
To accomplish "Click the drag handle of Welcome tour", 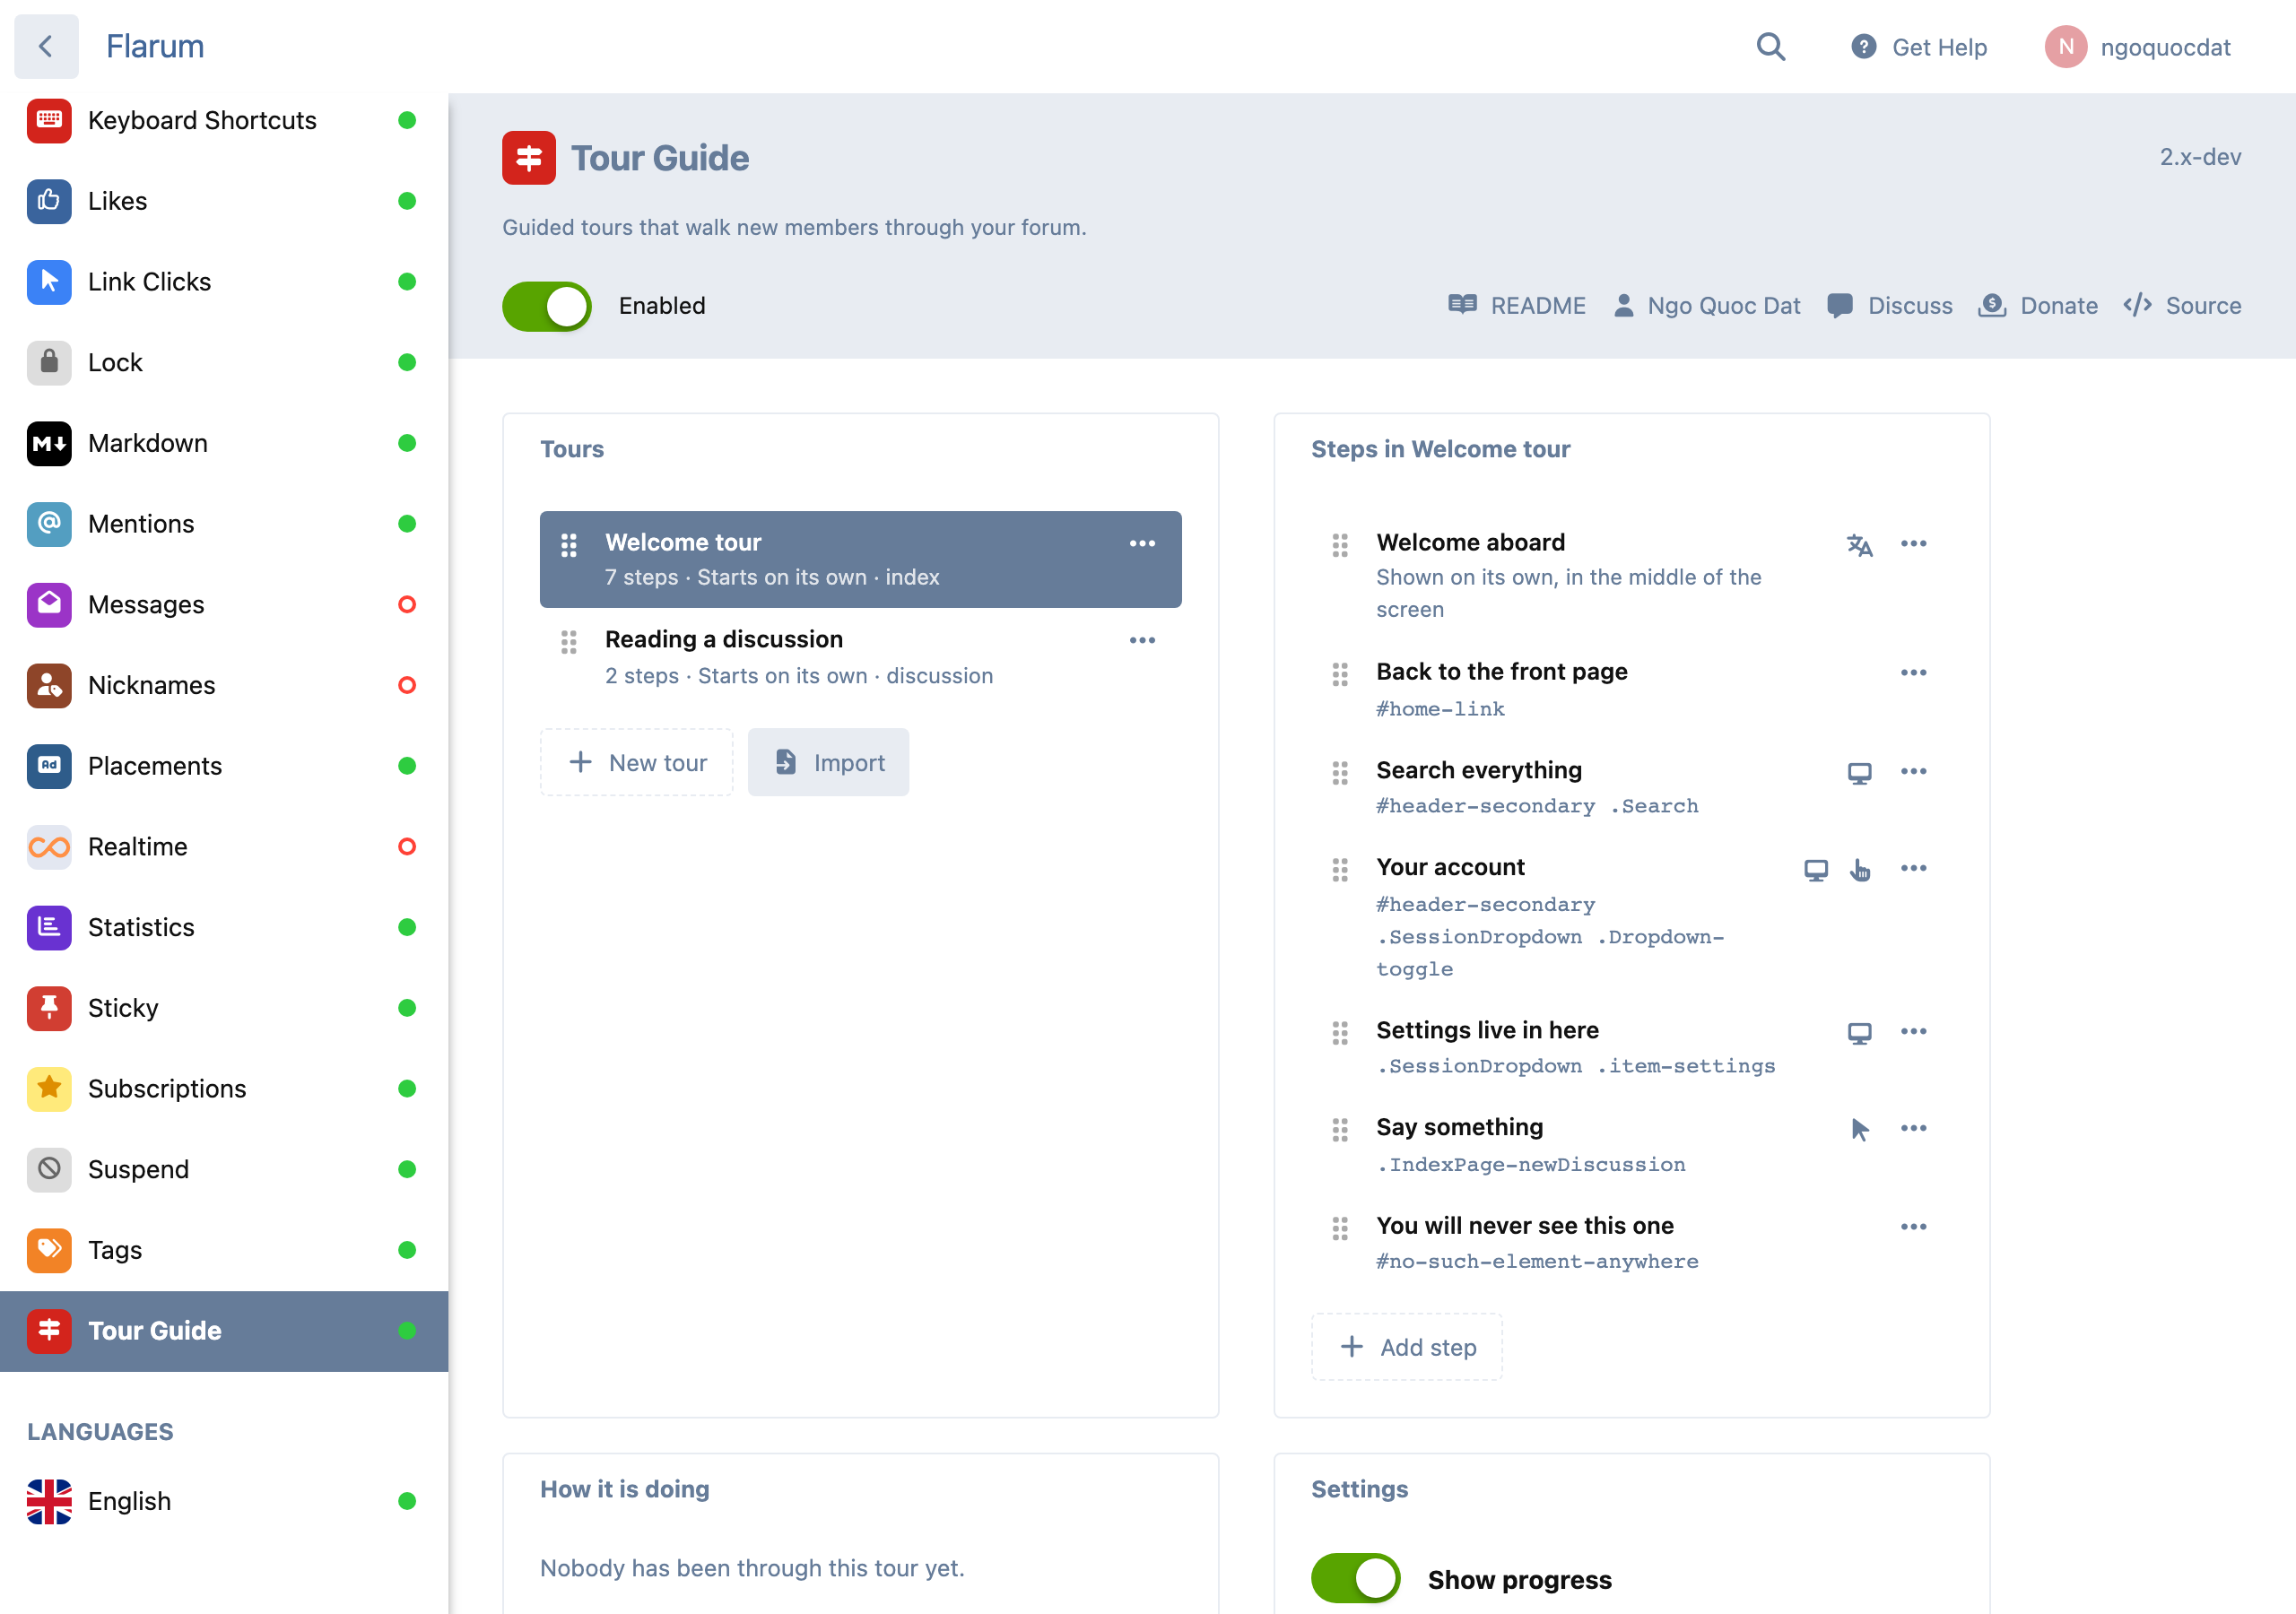I will (x=569, y=545).
